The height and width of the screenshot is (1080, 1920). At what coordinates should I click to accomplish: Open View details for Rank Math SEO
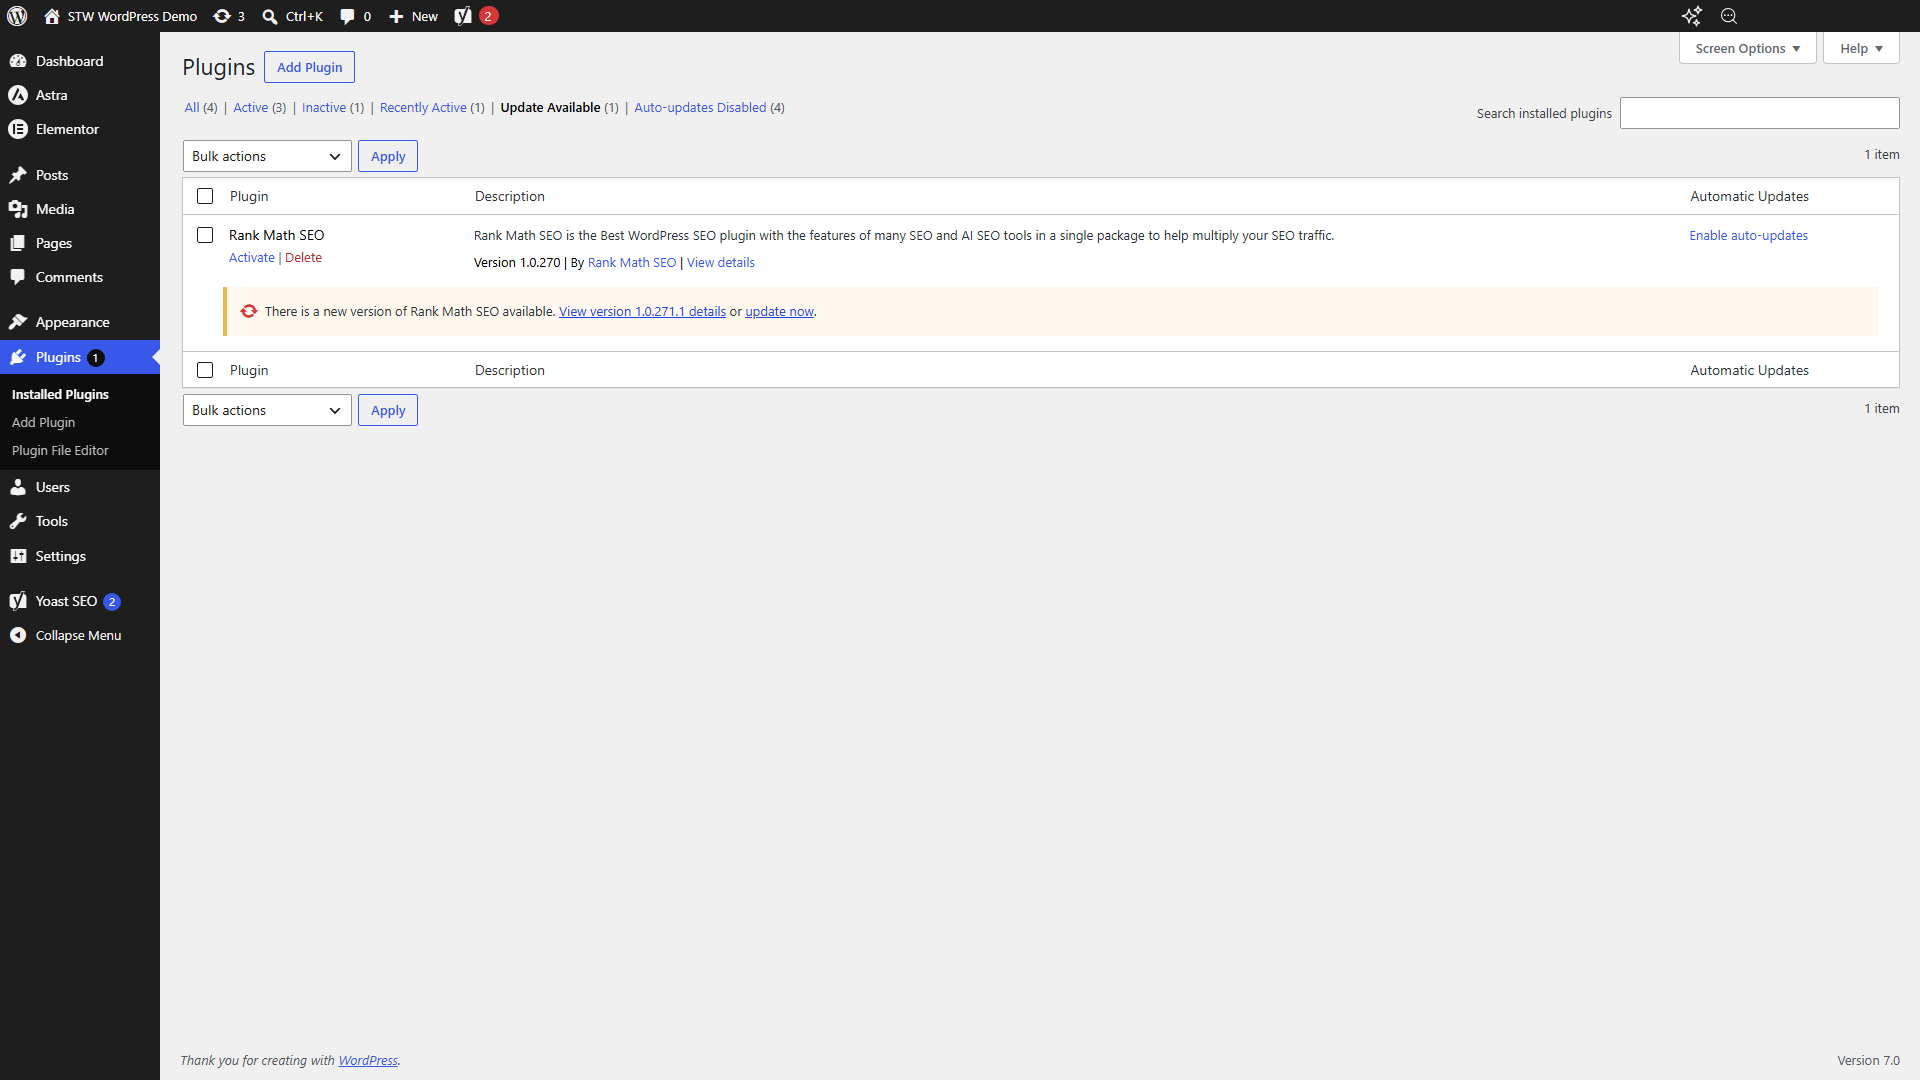tap(720, 262)
